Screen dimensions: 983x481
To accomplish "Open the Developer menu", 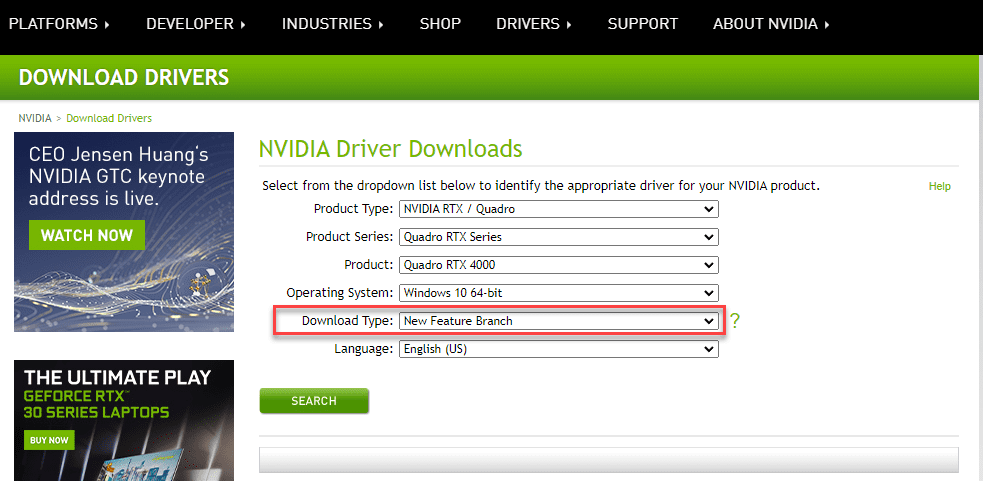I will [x=196, y=24].
